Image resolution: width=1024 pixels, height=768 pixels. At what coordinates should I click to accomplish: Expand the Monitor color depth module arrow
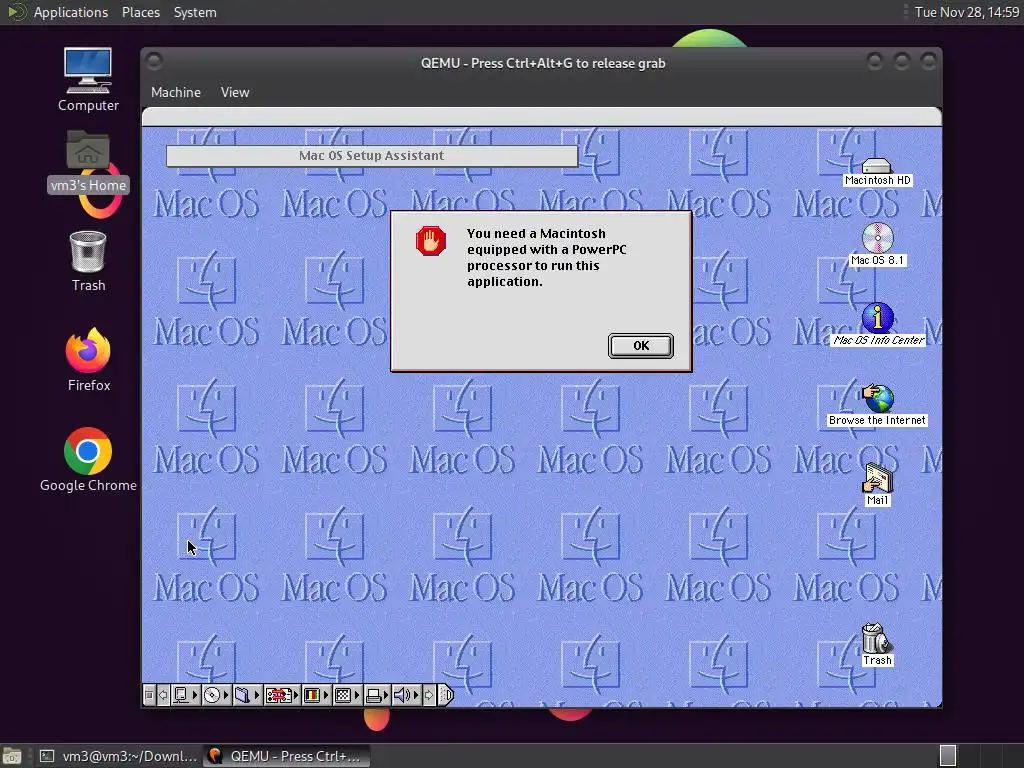[x=326, y=696]
